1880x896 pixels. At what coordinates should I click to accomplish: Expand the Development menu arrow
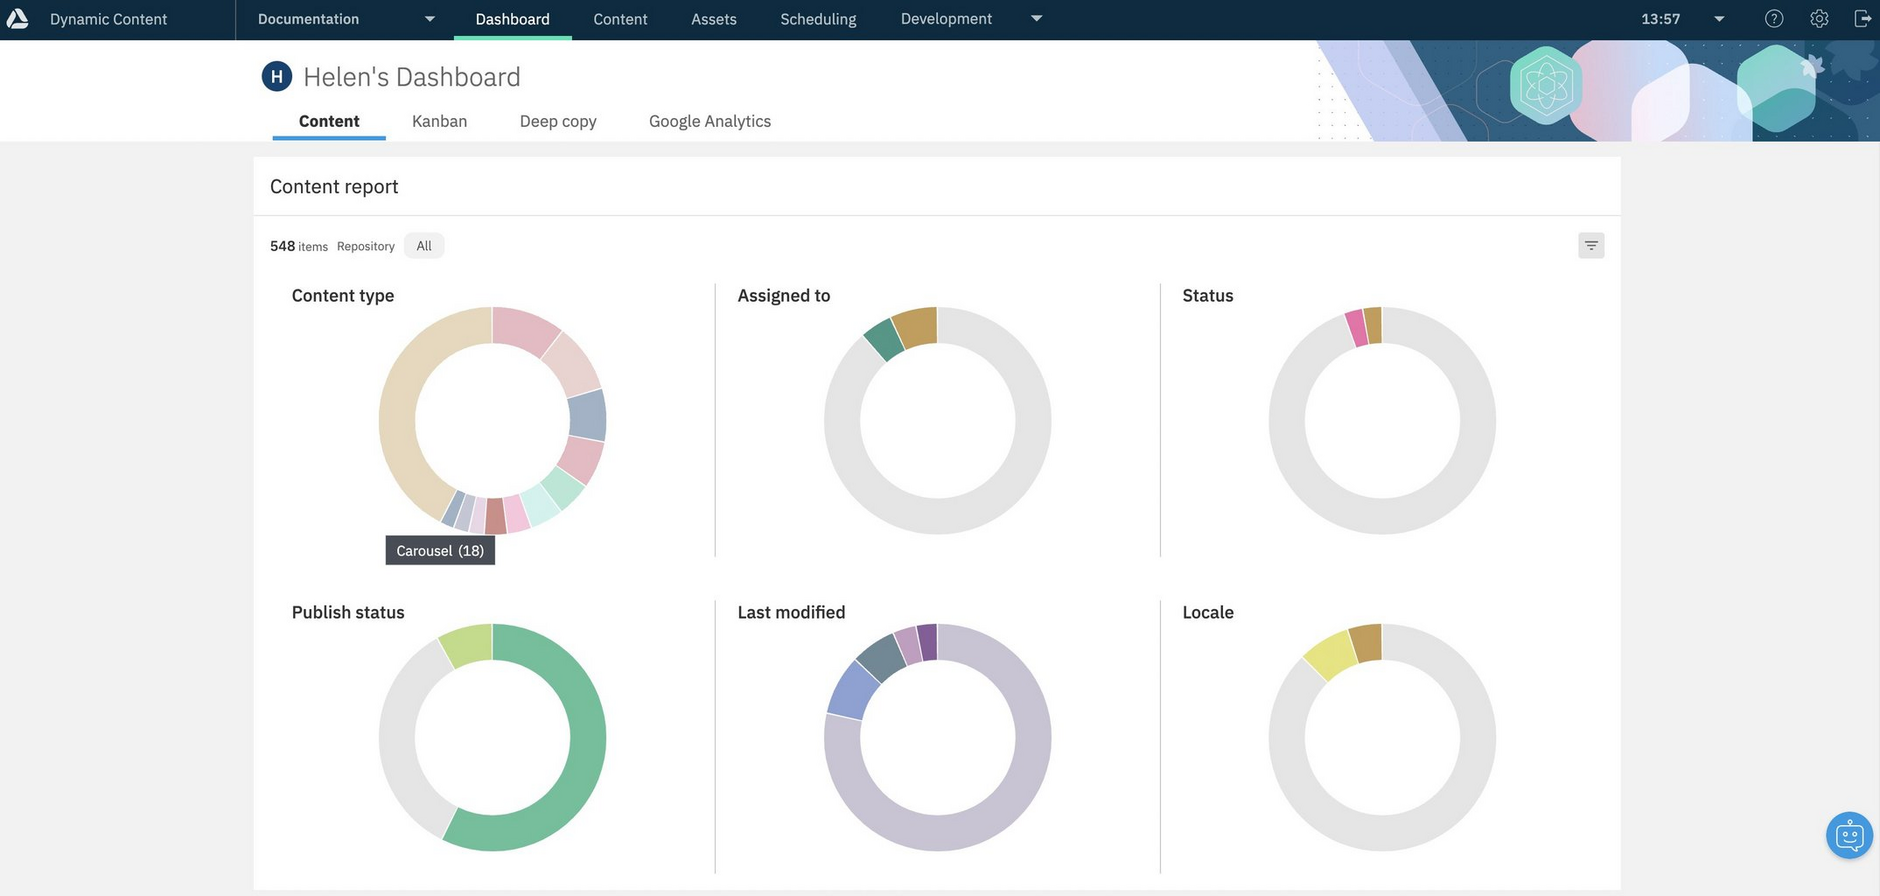tap(1037, 19)
